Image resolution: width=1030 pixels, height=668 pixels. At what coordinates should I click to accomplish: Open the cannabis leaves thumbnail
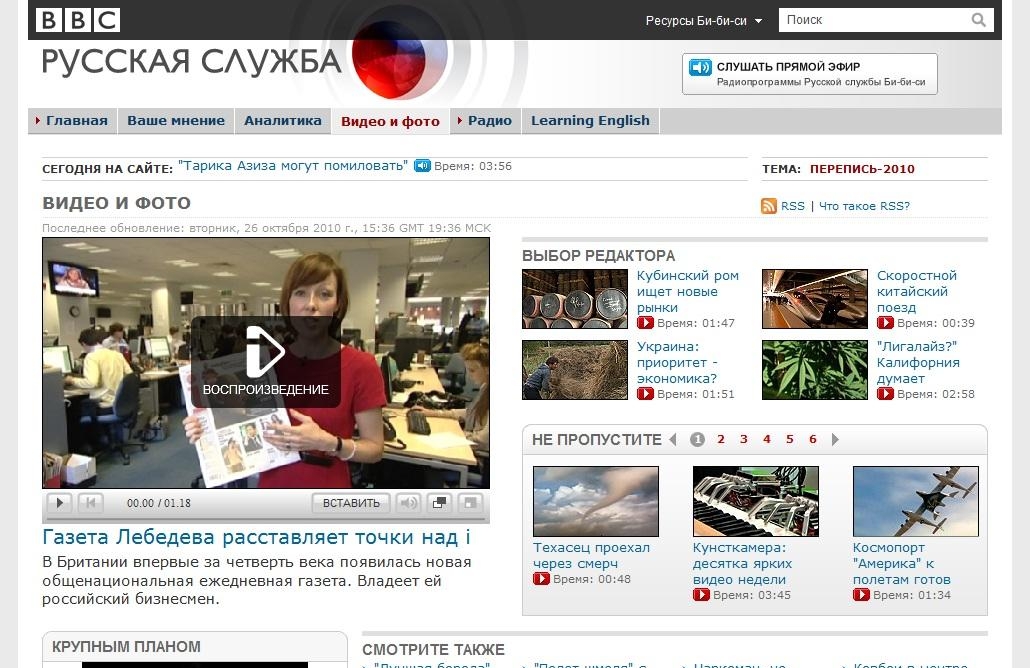(x=815, y=370)
